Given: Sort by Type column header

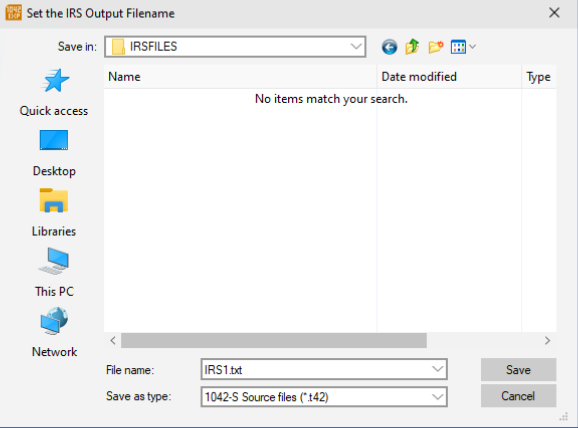Looking at the screenshot, I should click(539, 77).
